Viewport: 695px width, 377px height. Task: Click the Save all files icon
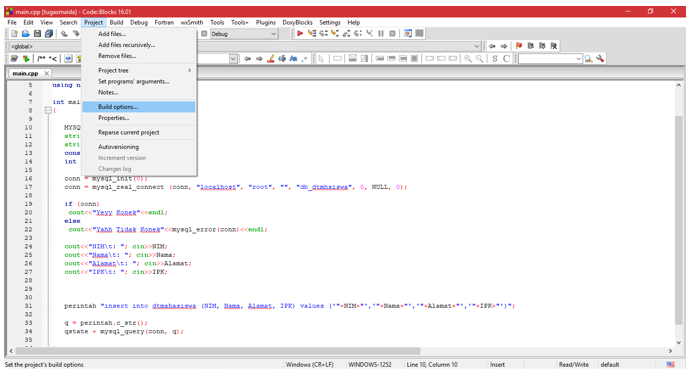click(49, 34)
